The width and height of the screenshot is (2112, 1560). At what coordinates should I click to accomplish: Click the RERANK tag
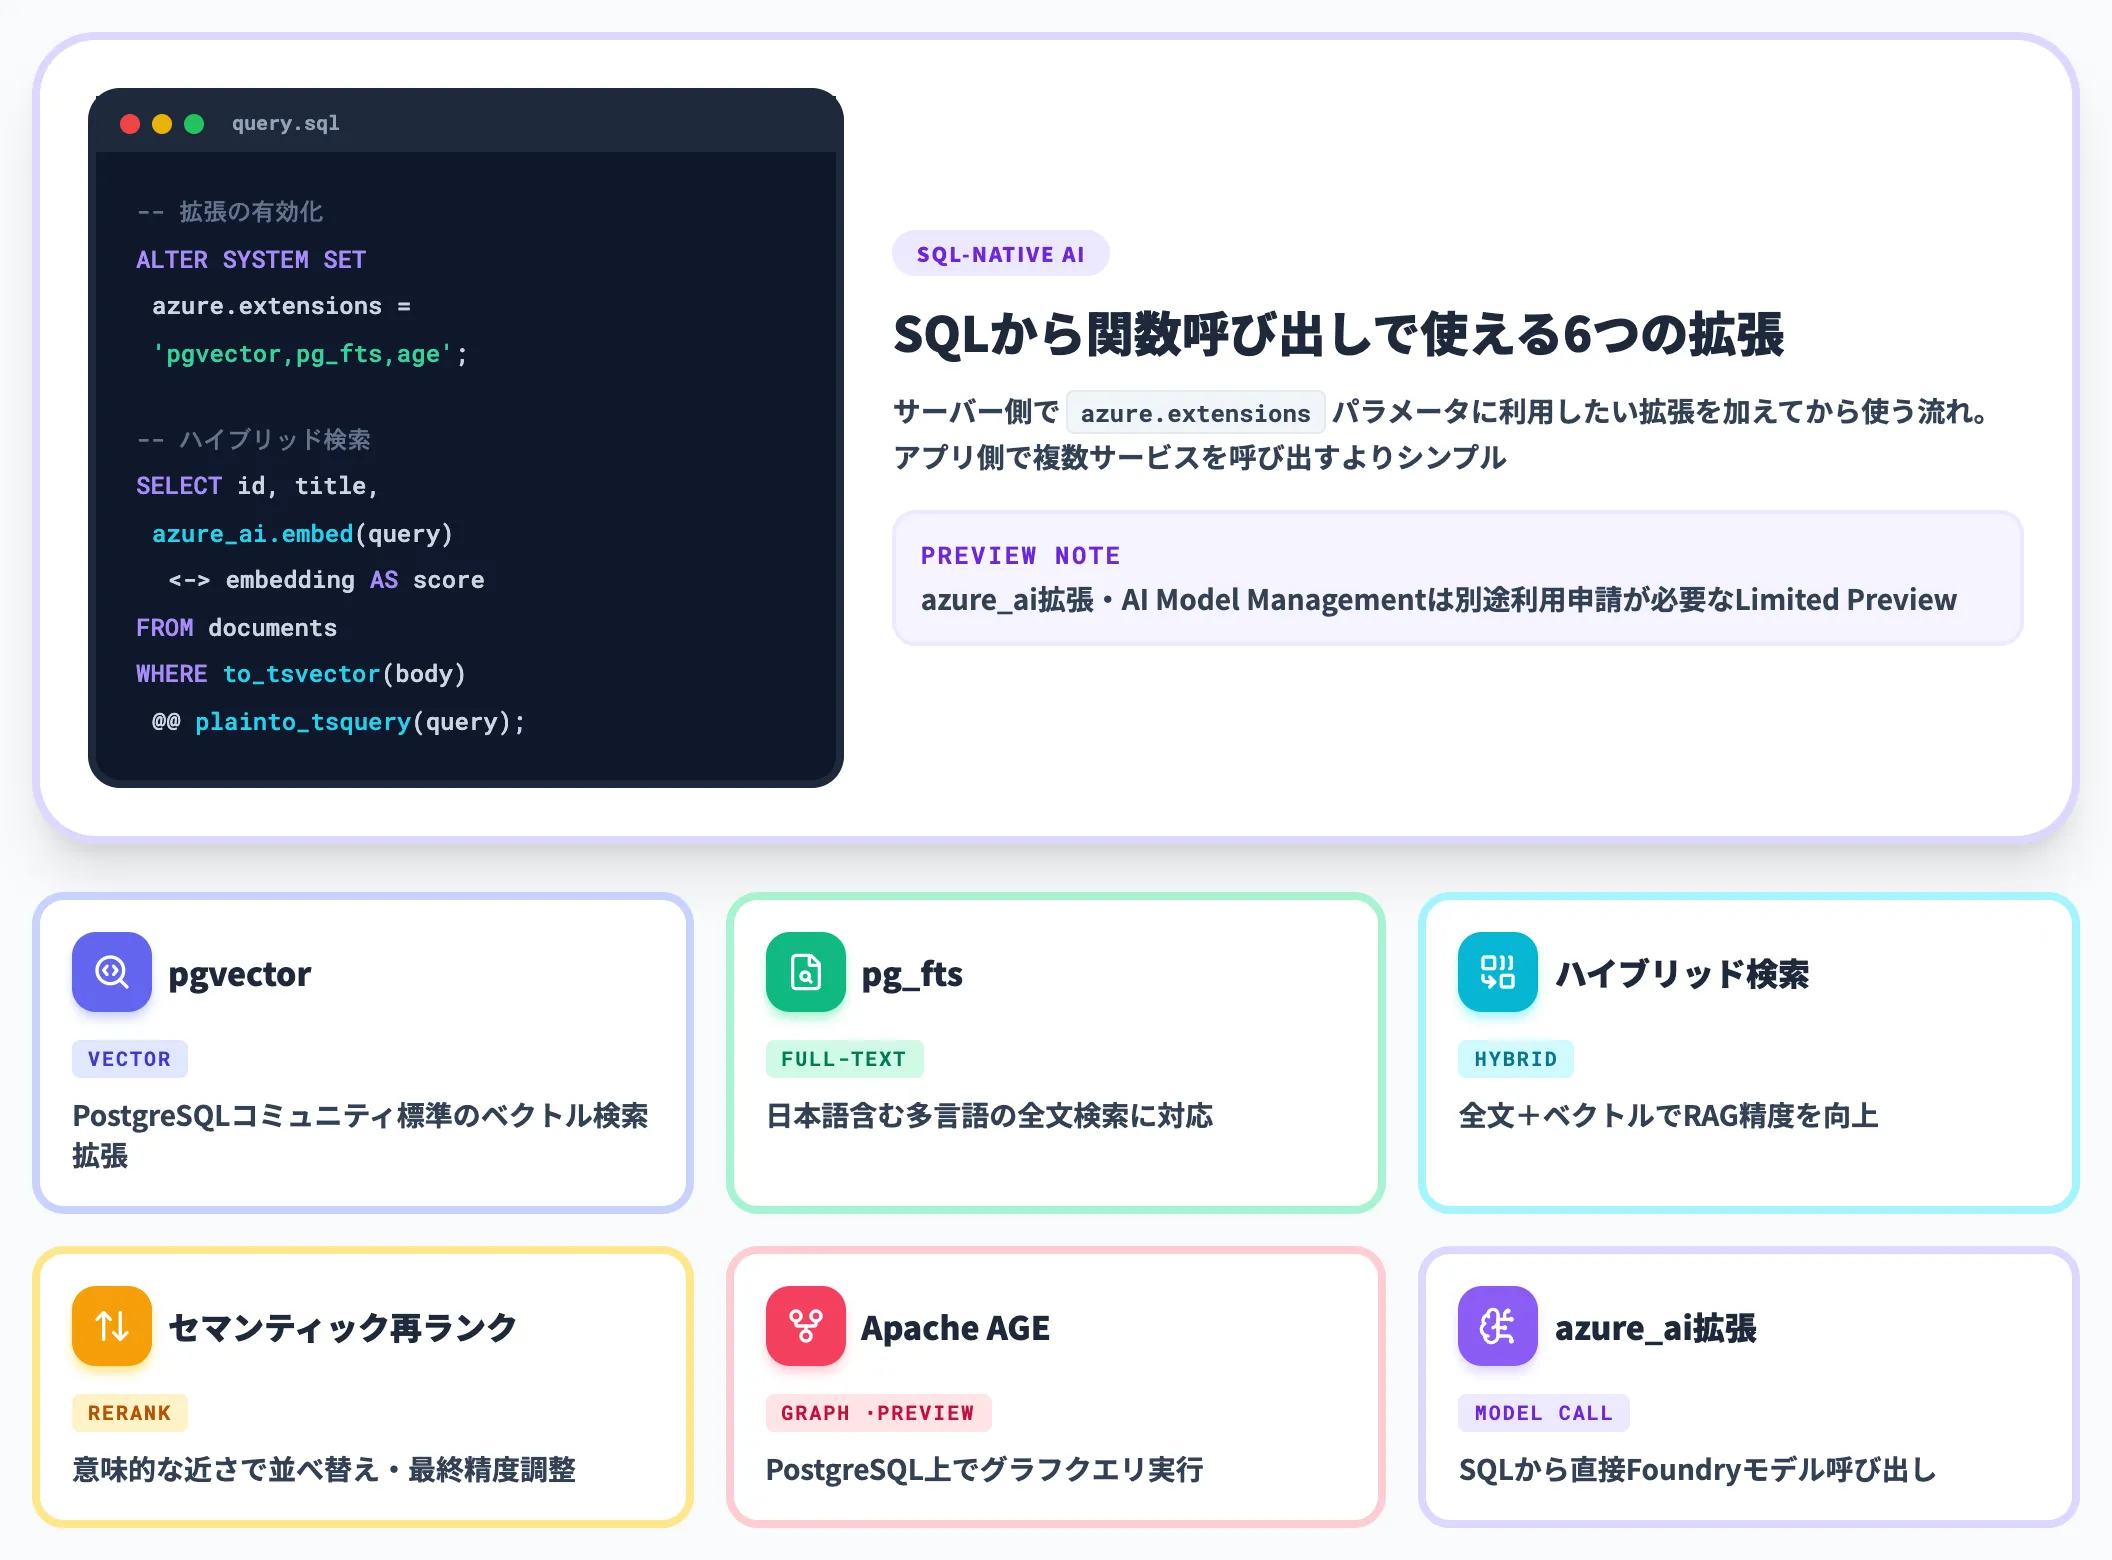130,1413
